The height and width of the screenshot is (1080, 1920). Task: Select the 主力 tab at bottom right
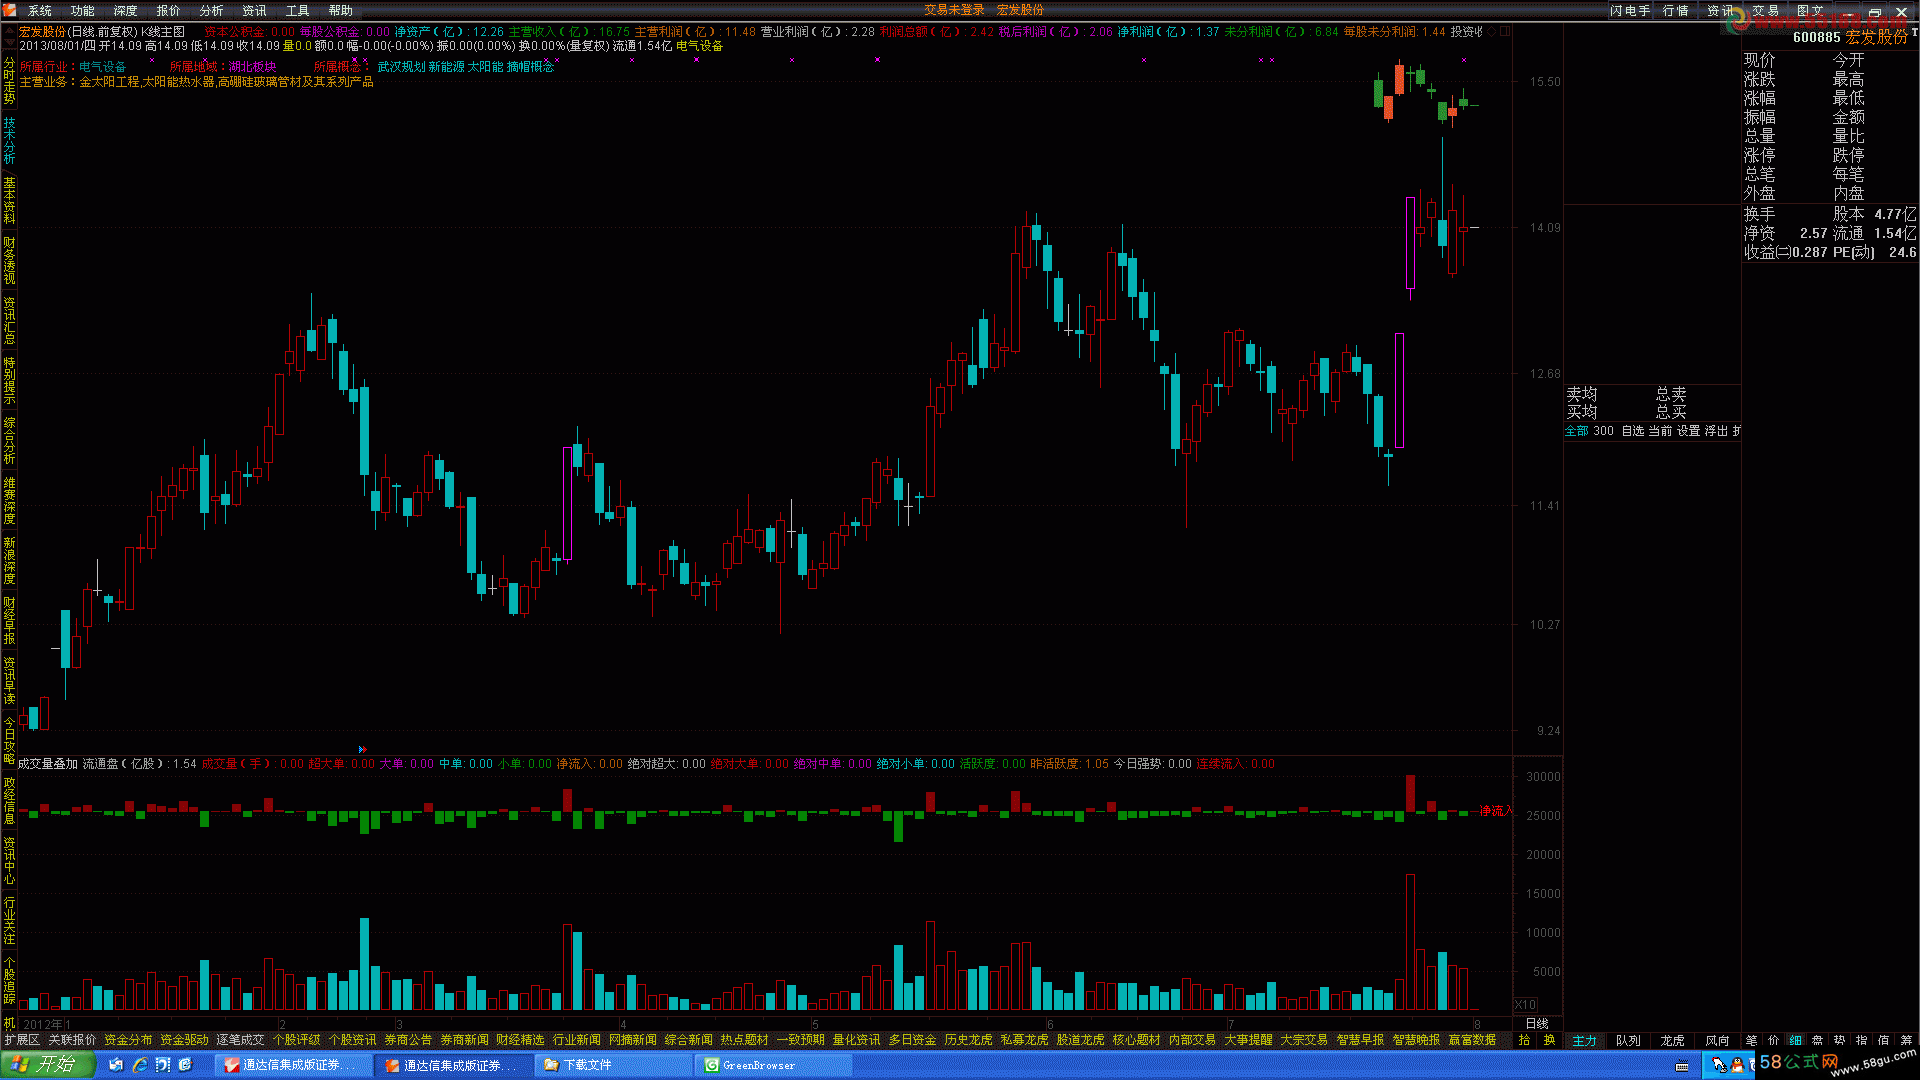1585,1041
